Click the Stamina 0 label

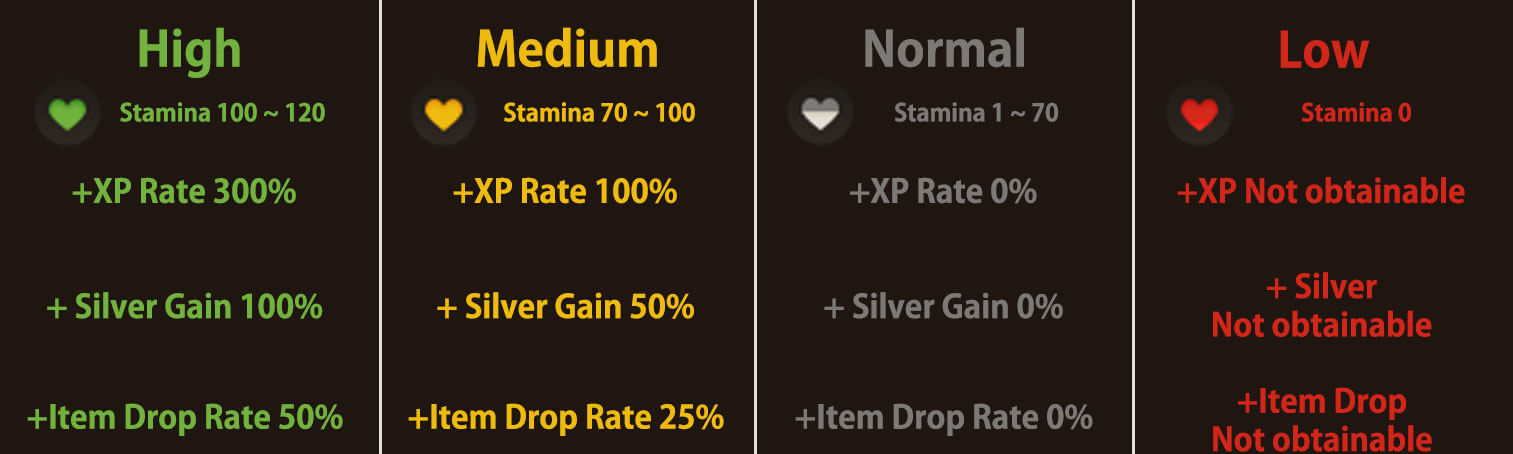[x=1356, y=113]
